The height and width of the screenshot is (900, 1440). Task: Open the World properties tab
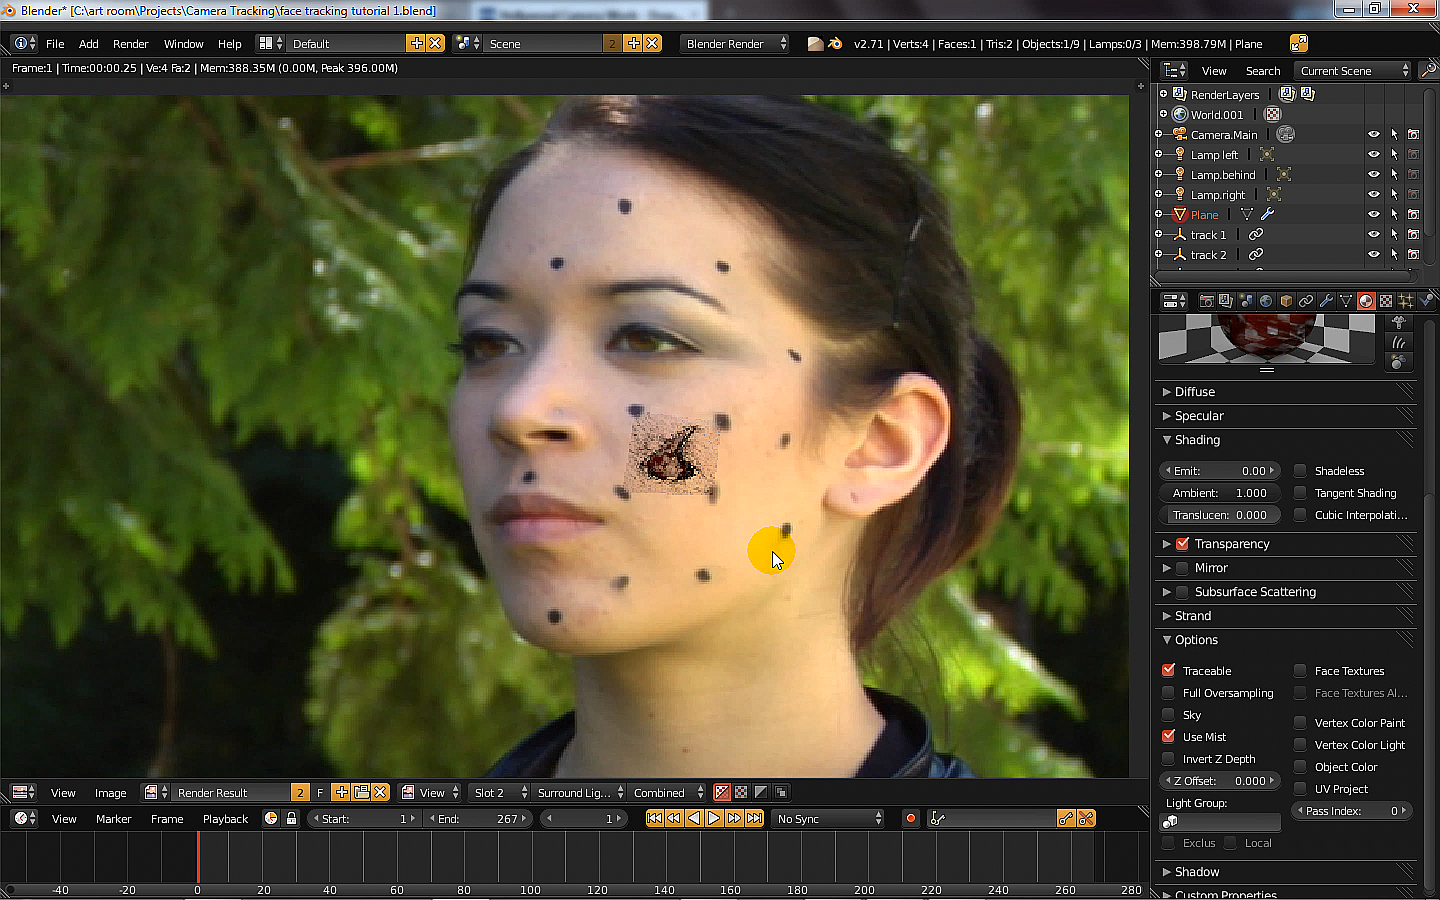pos(1266,301)
